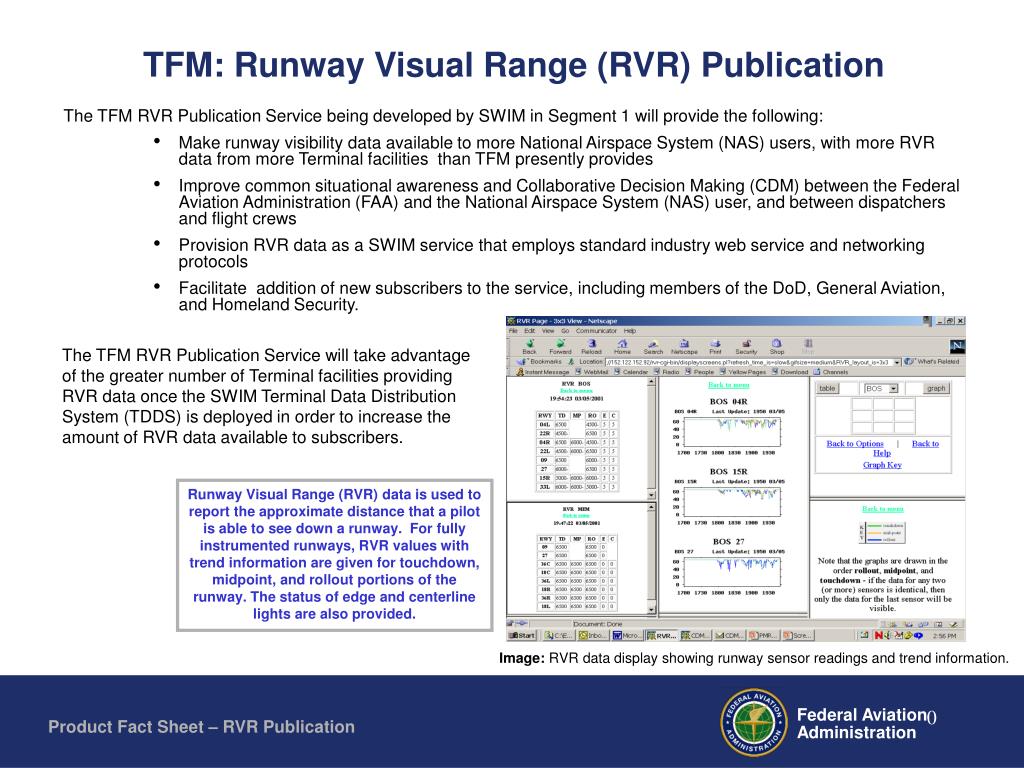Viewport: 1024px width, 768px height.
Task: Click What's Related button
Action: [932, 361]
